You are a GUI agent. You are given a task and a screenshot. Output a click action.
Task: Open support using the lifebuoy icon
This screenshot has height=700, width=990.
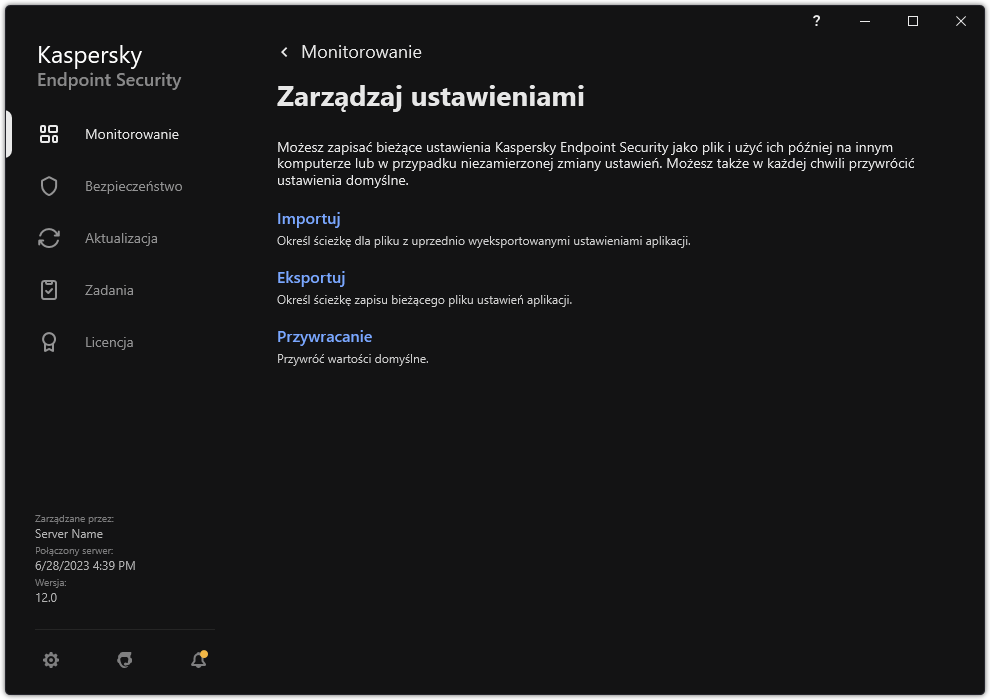click(124, 660)
